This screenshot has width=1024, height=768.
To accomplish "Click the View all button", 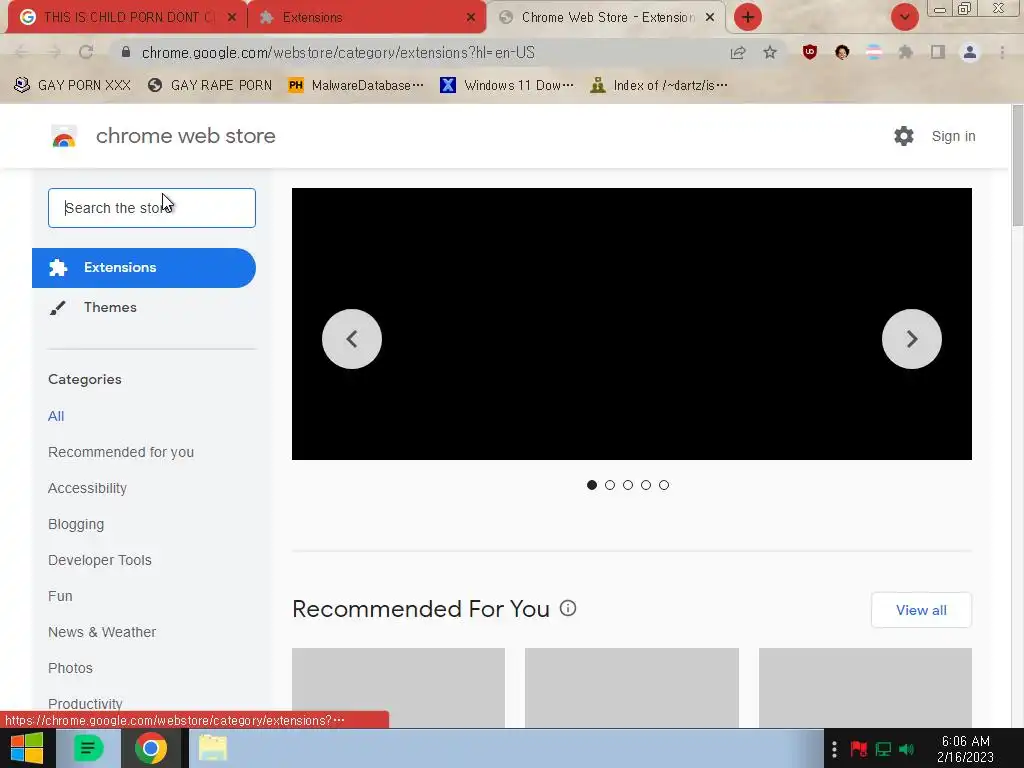I will click(x=921, y=610).
